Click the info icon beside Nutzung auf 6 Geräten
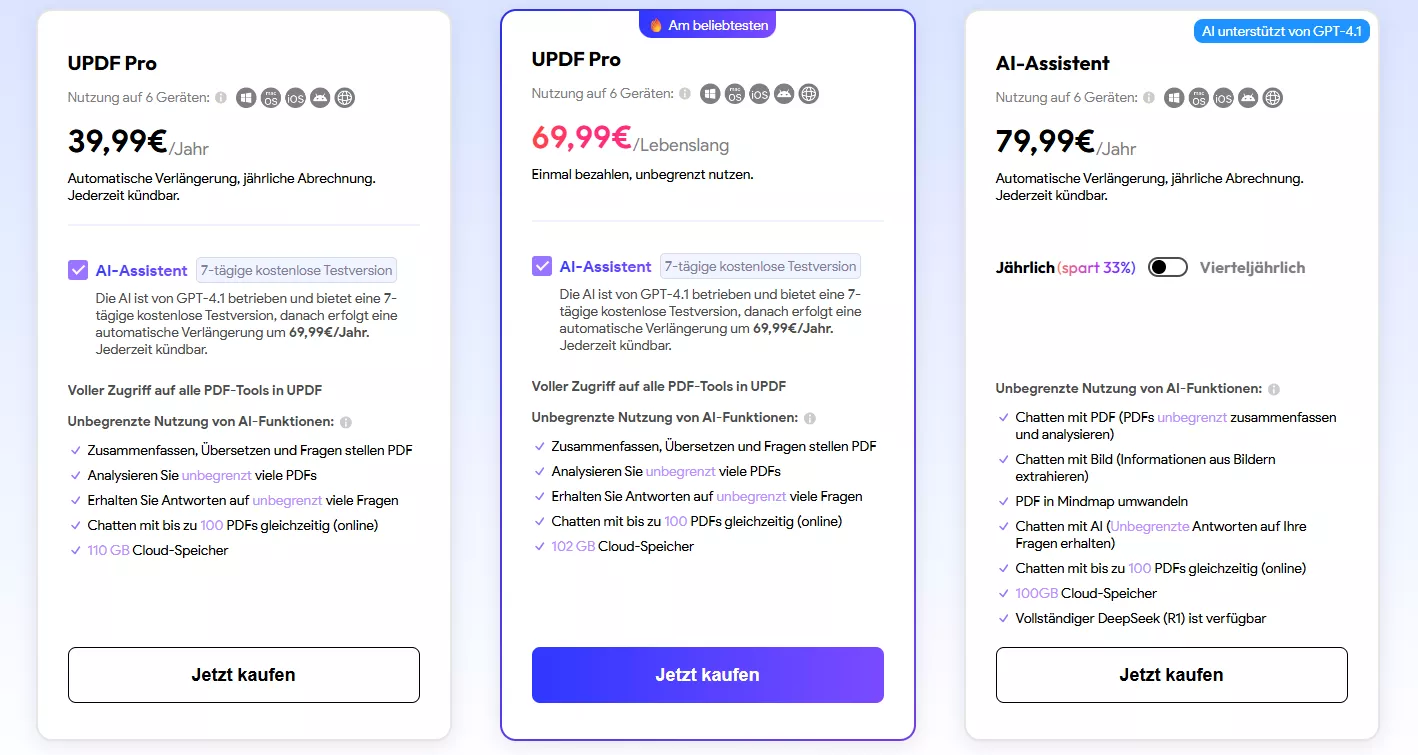1418x755 pixels. coord(222,97)
